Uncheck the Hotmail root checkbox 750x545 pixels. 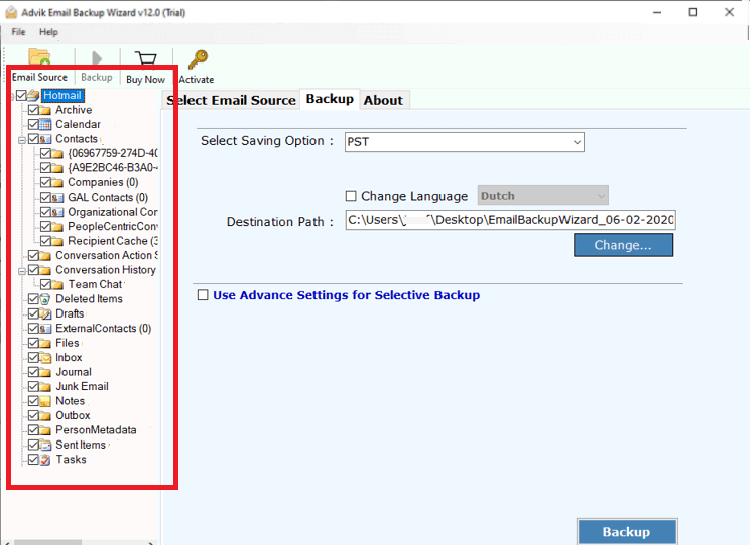point(21,96)
